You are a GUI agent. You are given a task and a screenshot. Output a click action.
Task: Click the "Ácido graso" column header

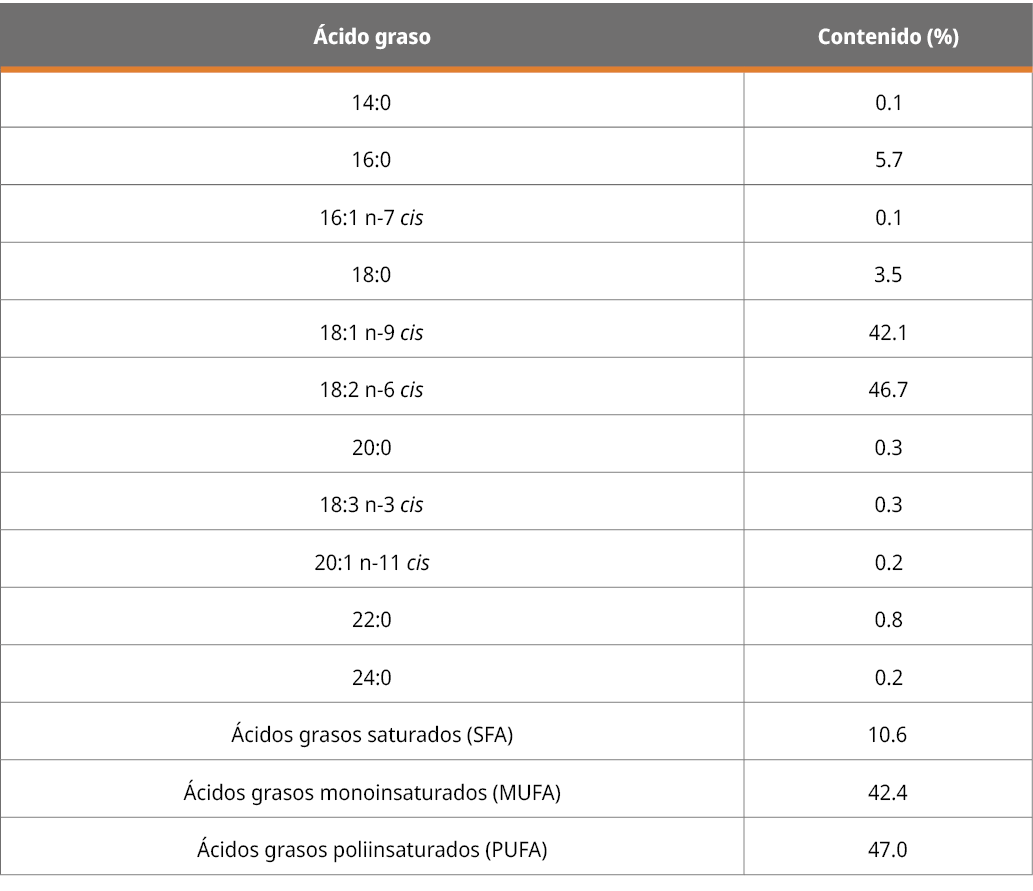pos(371,37)
